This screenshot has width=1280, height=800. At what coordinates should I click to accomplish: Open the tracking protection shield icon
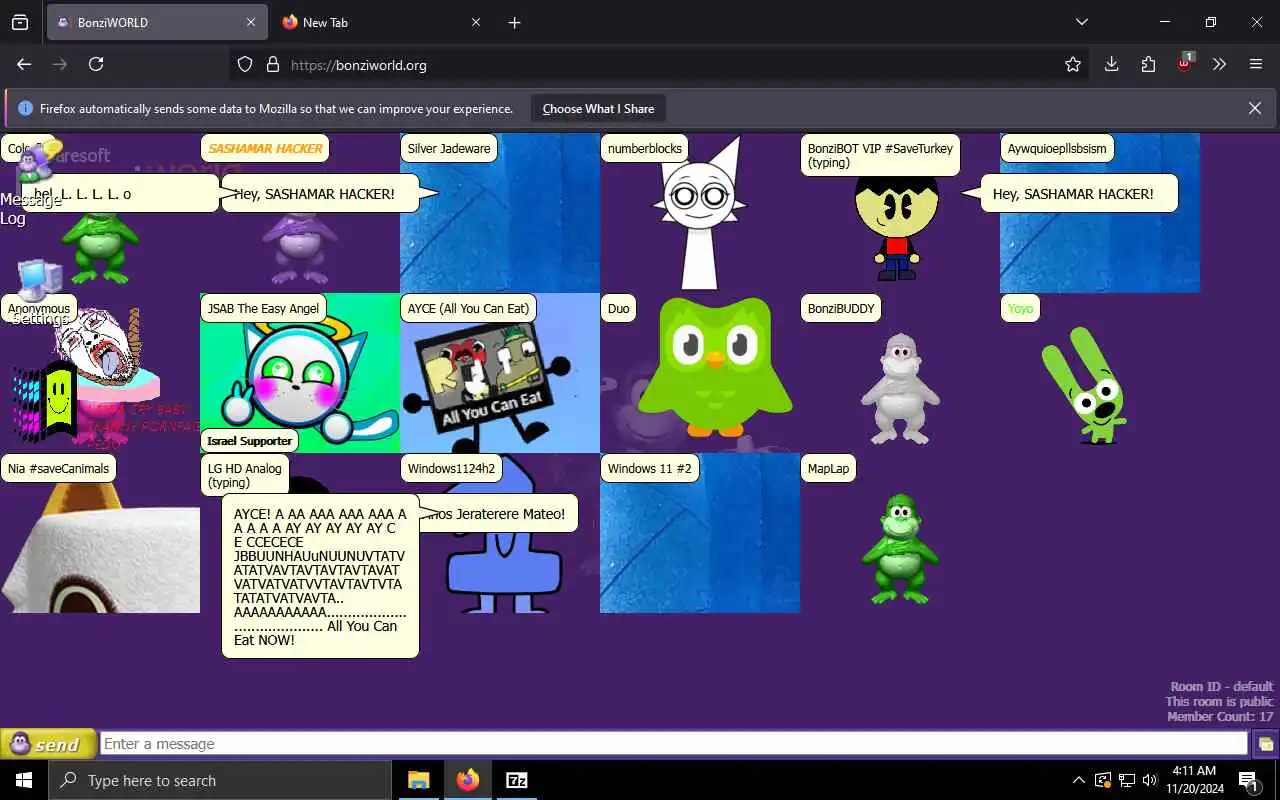tap(245, 64)
